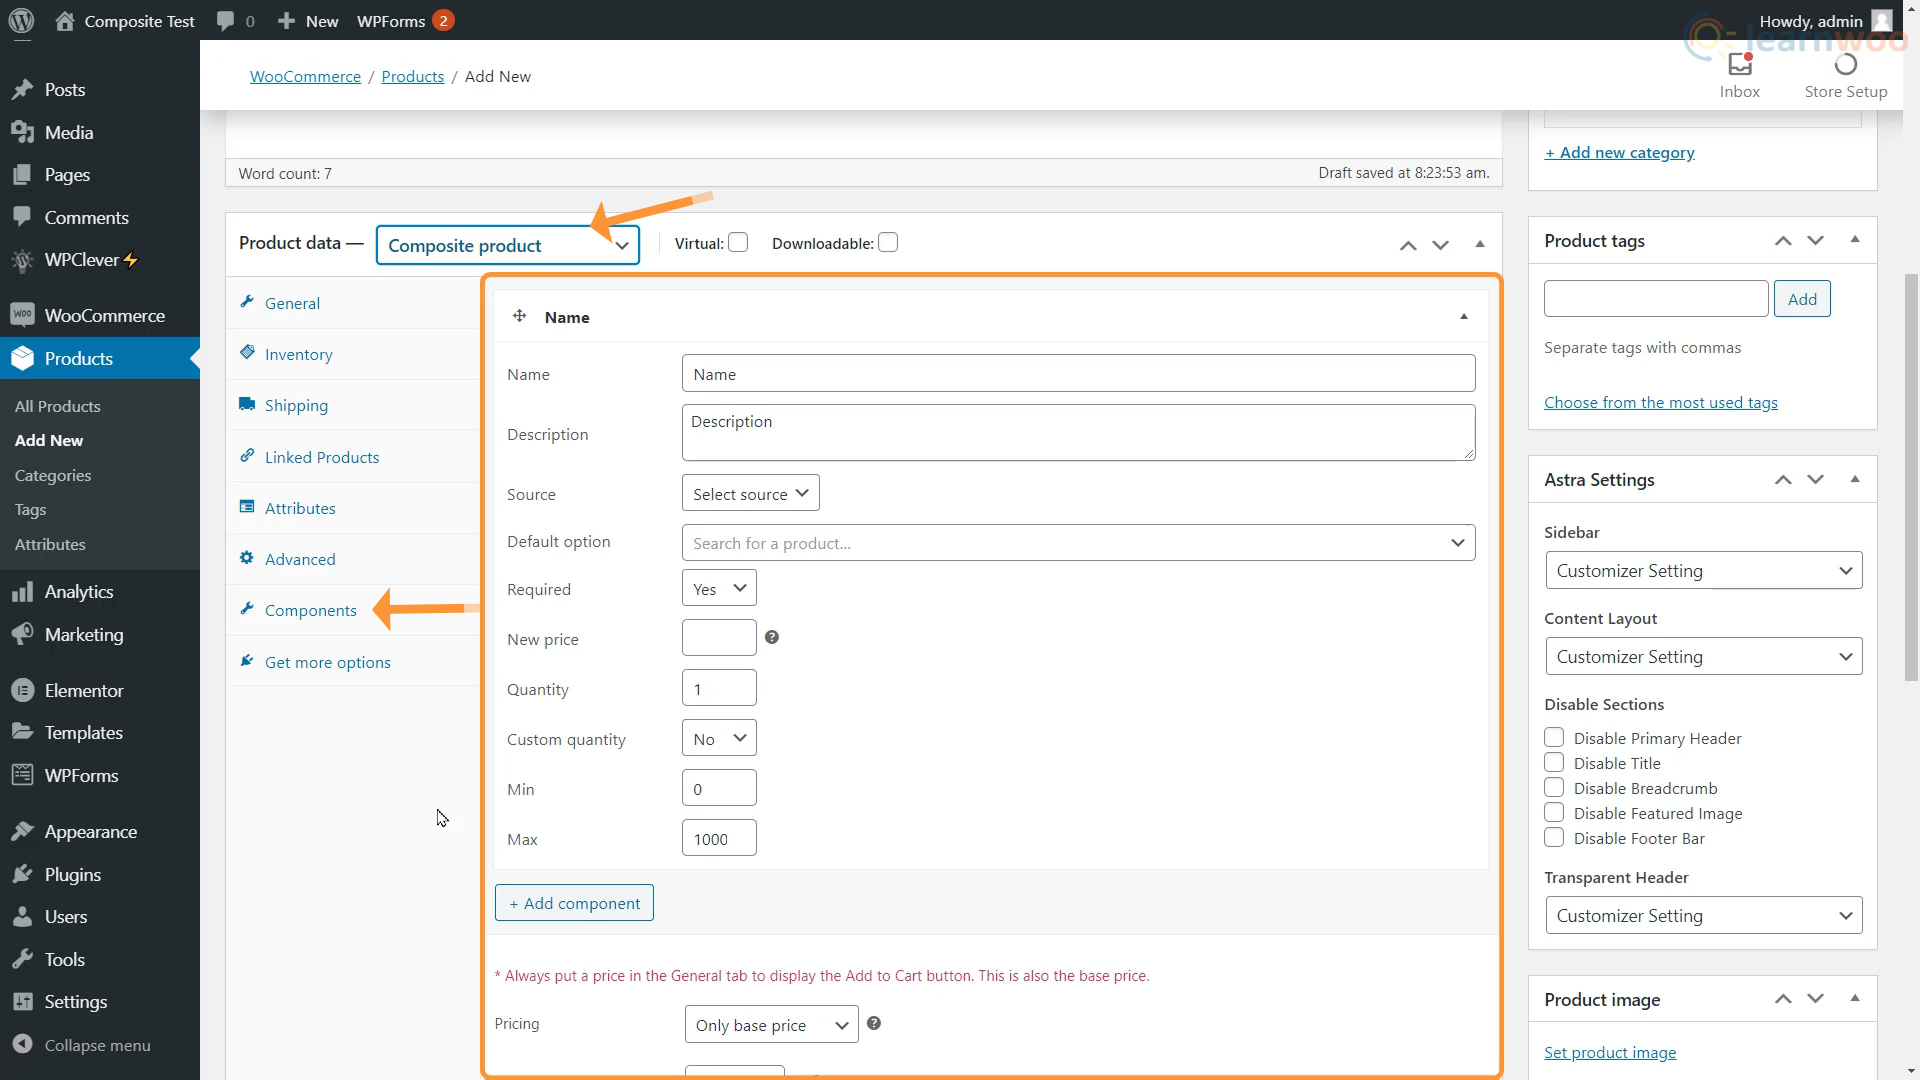
Task: Enter product name in Name field
Action: click(1077, 373)
